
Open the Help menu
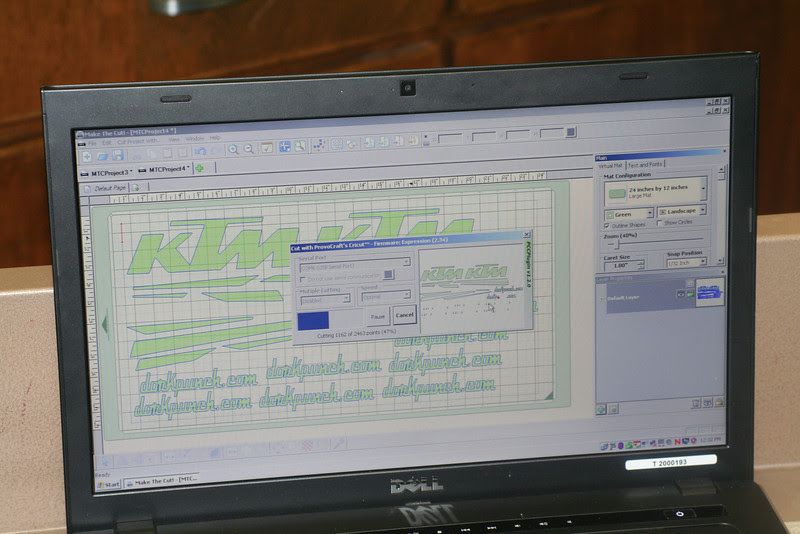click(x=214, y=138)
